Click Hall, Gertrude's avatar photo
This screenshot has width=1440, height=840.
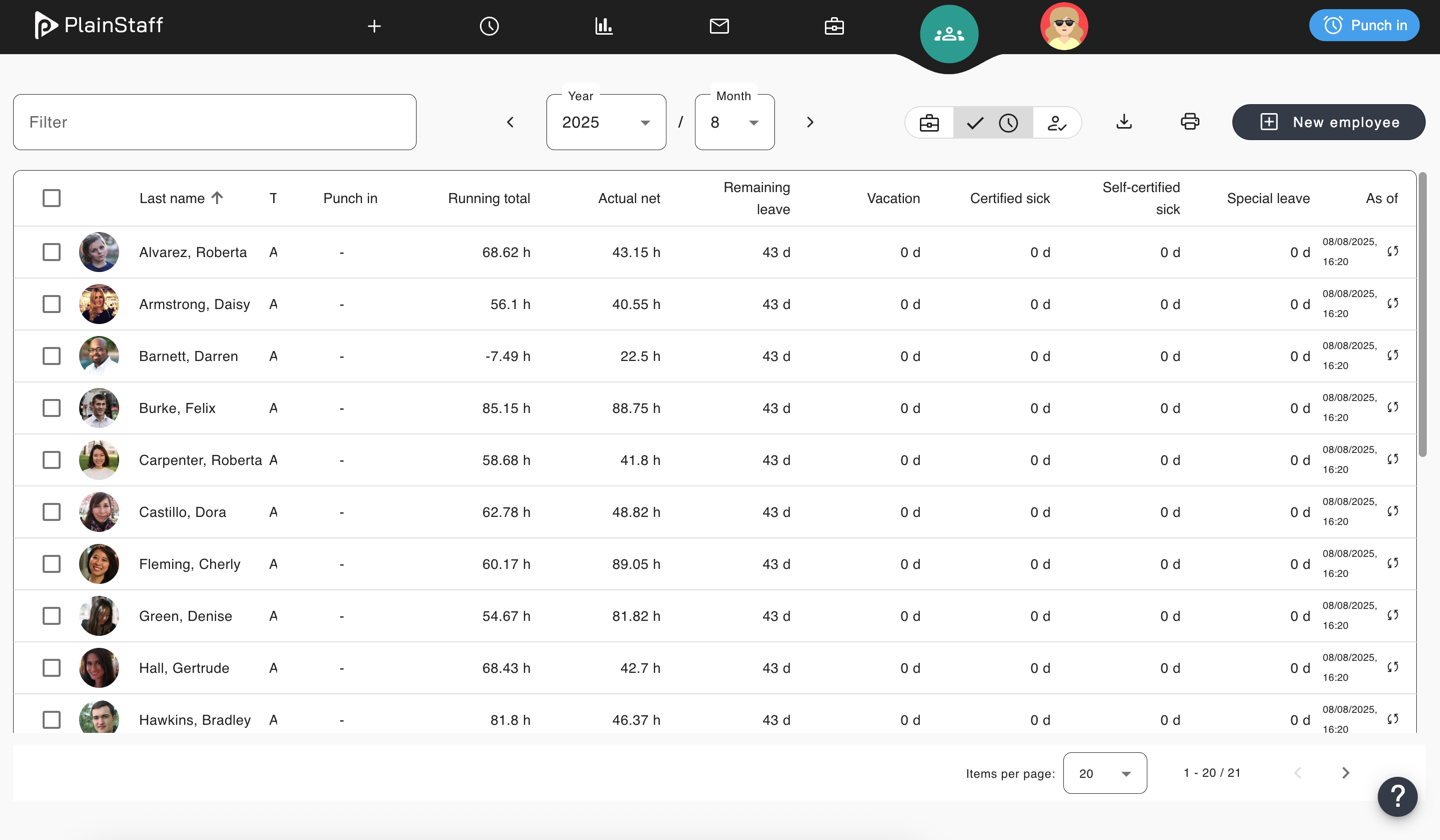point(99,668)
